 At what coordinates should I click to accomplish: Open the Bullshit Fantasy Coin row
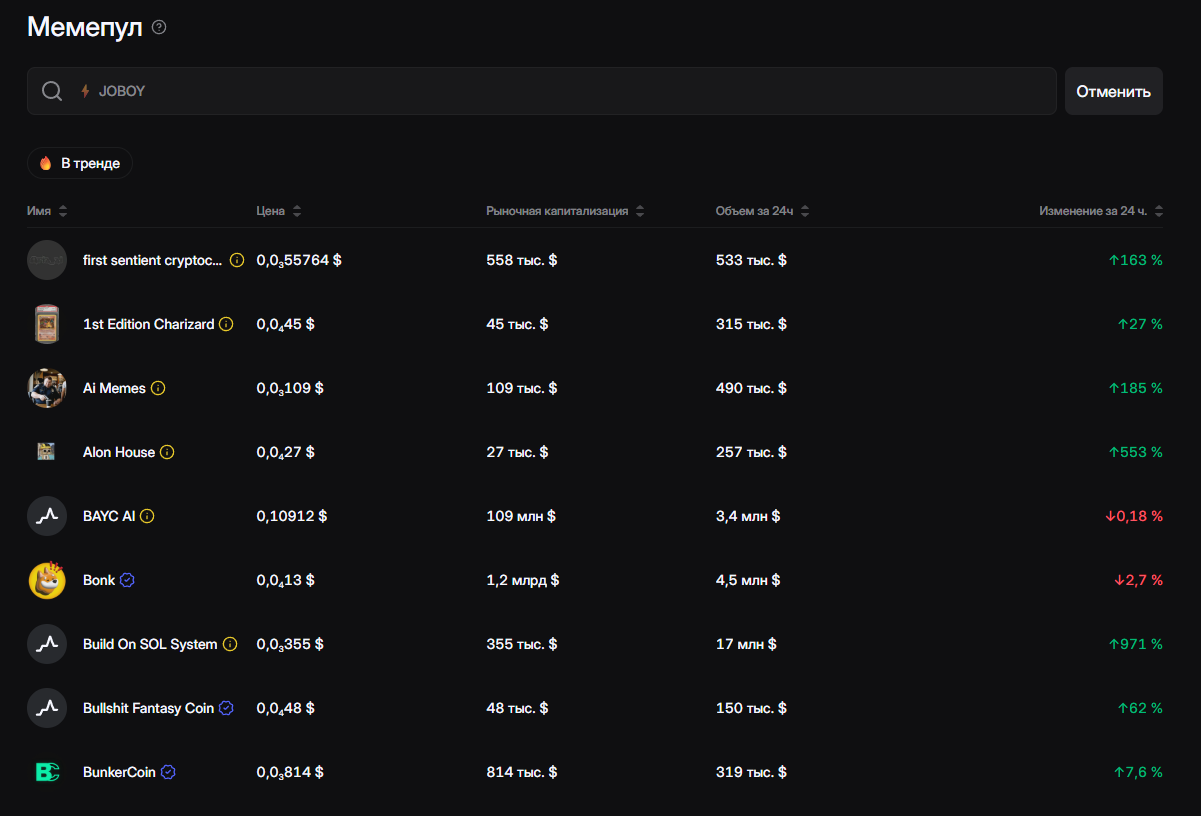148,708
